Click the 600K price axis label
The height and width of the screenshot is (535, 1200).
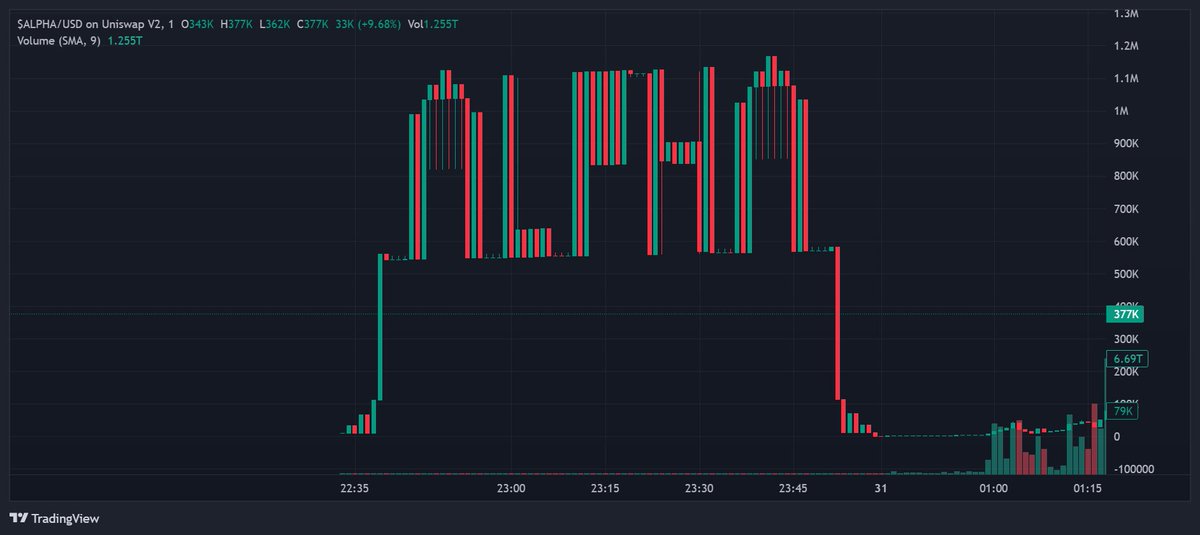click(1126, 241)
